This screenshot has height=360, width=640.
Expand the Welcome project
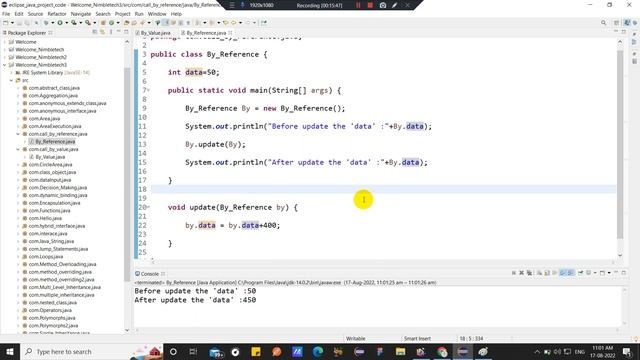(x=4, y=42)
